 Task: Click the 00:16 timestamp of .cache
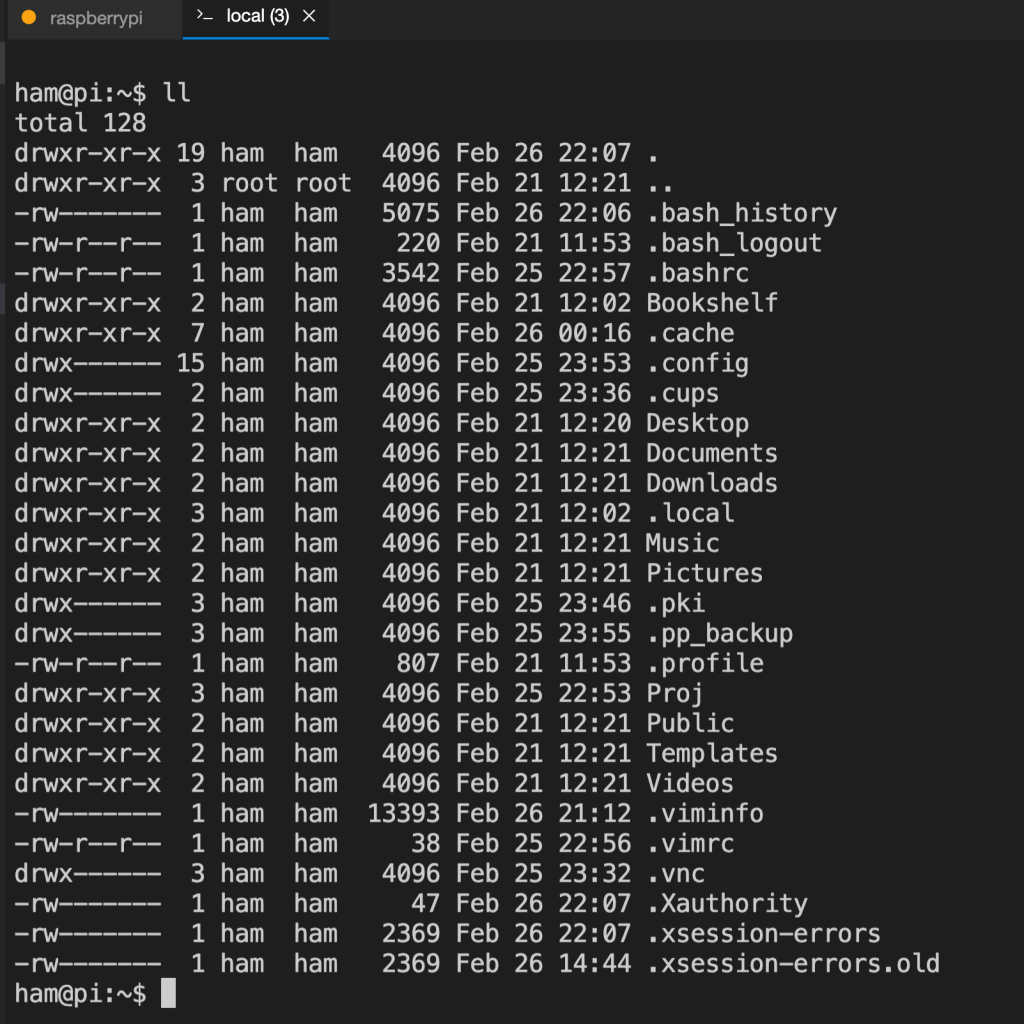[x=594, y=334]
